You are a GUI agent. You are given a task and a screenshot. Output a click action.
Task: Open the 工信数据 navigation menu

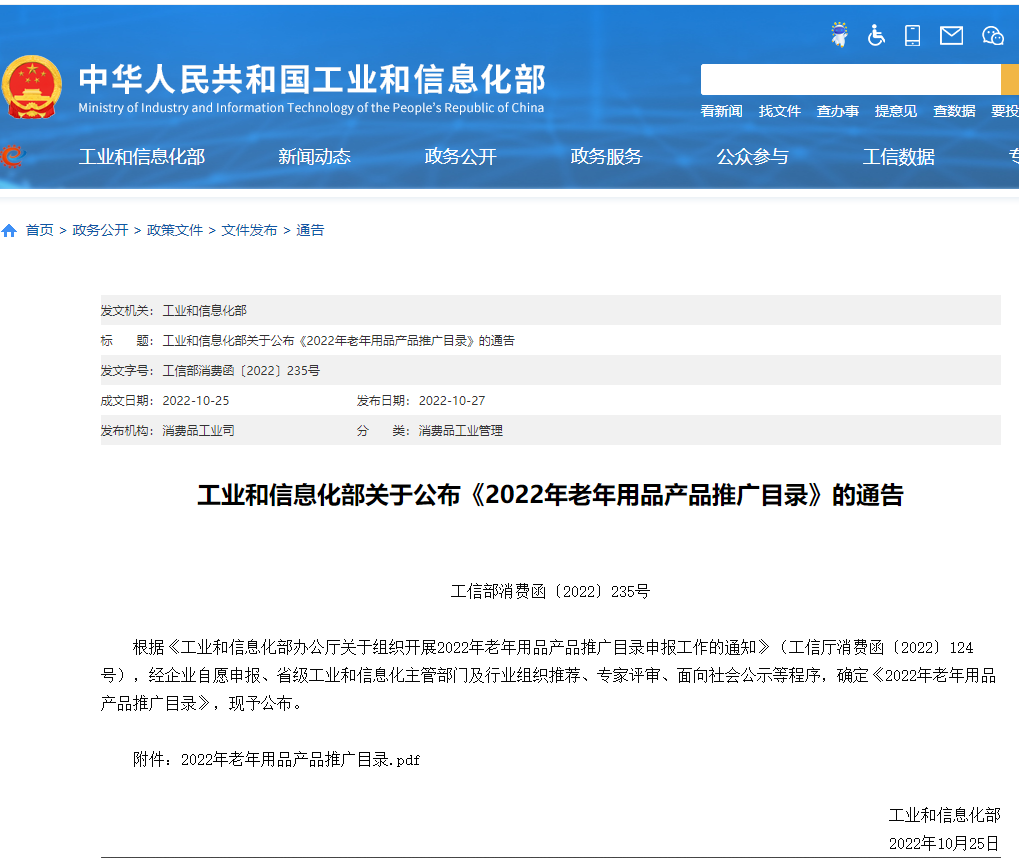pos(899,157)
